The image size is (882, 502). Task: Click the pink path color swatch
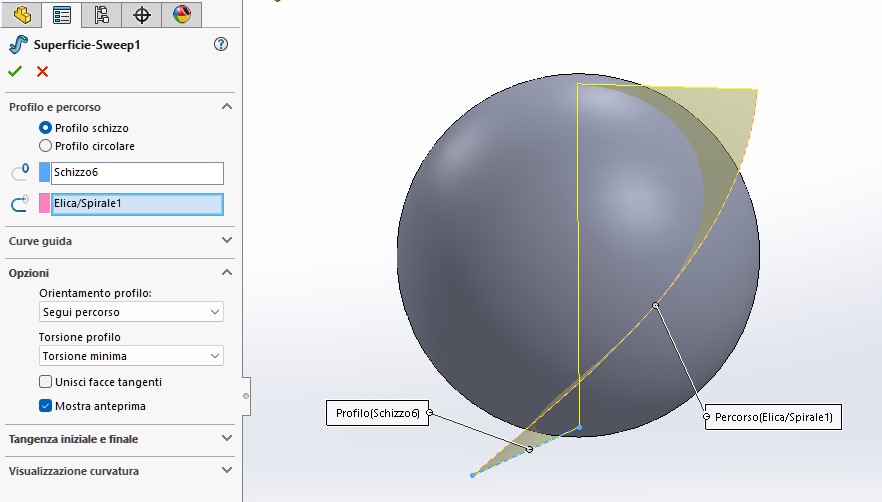point(44,204)
